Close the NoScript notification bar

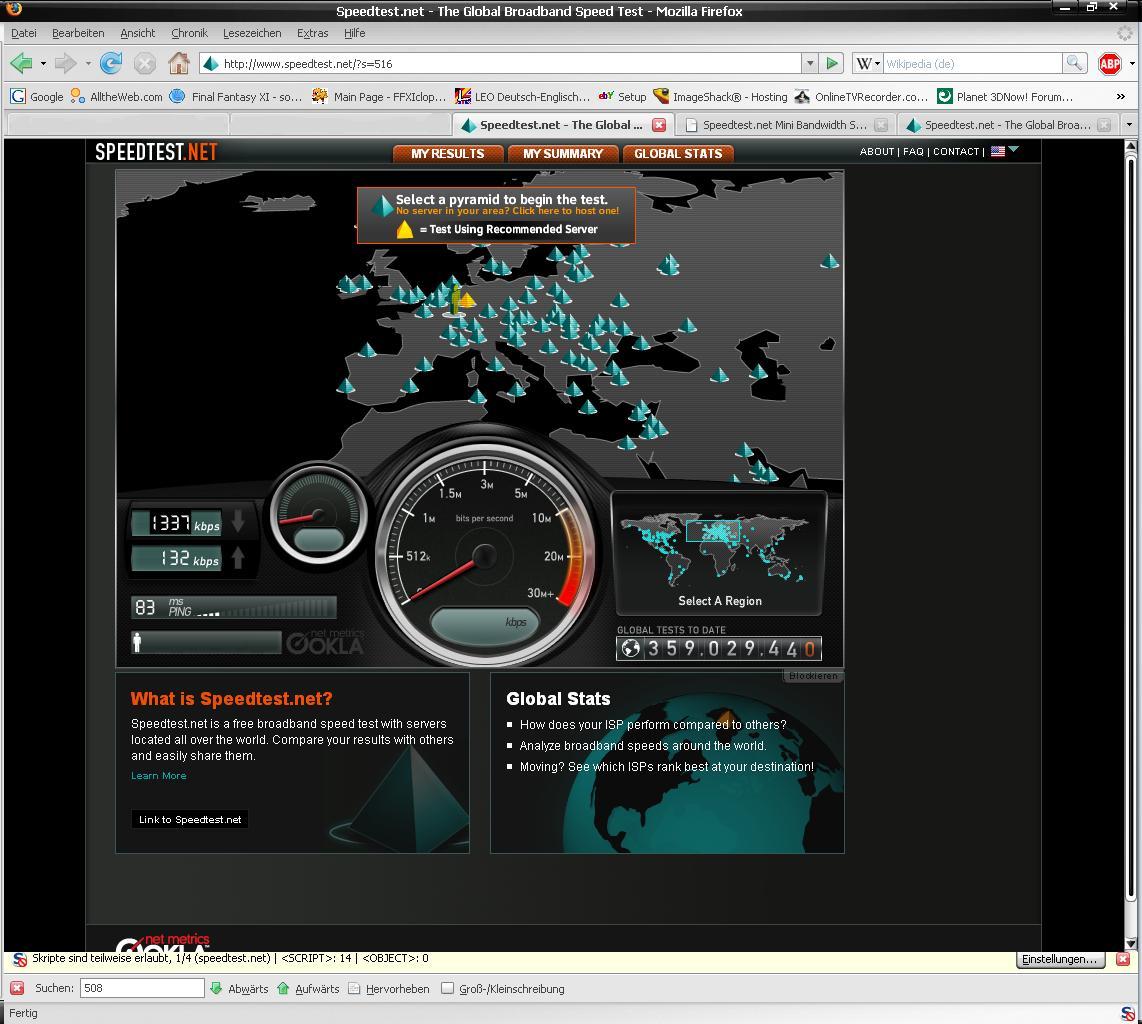1123,959
